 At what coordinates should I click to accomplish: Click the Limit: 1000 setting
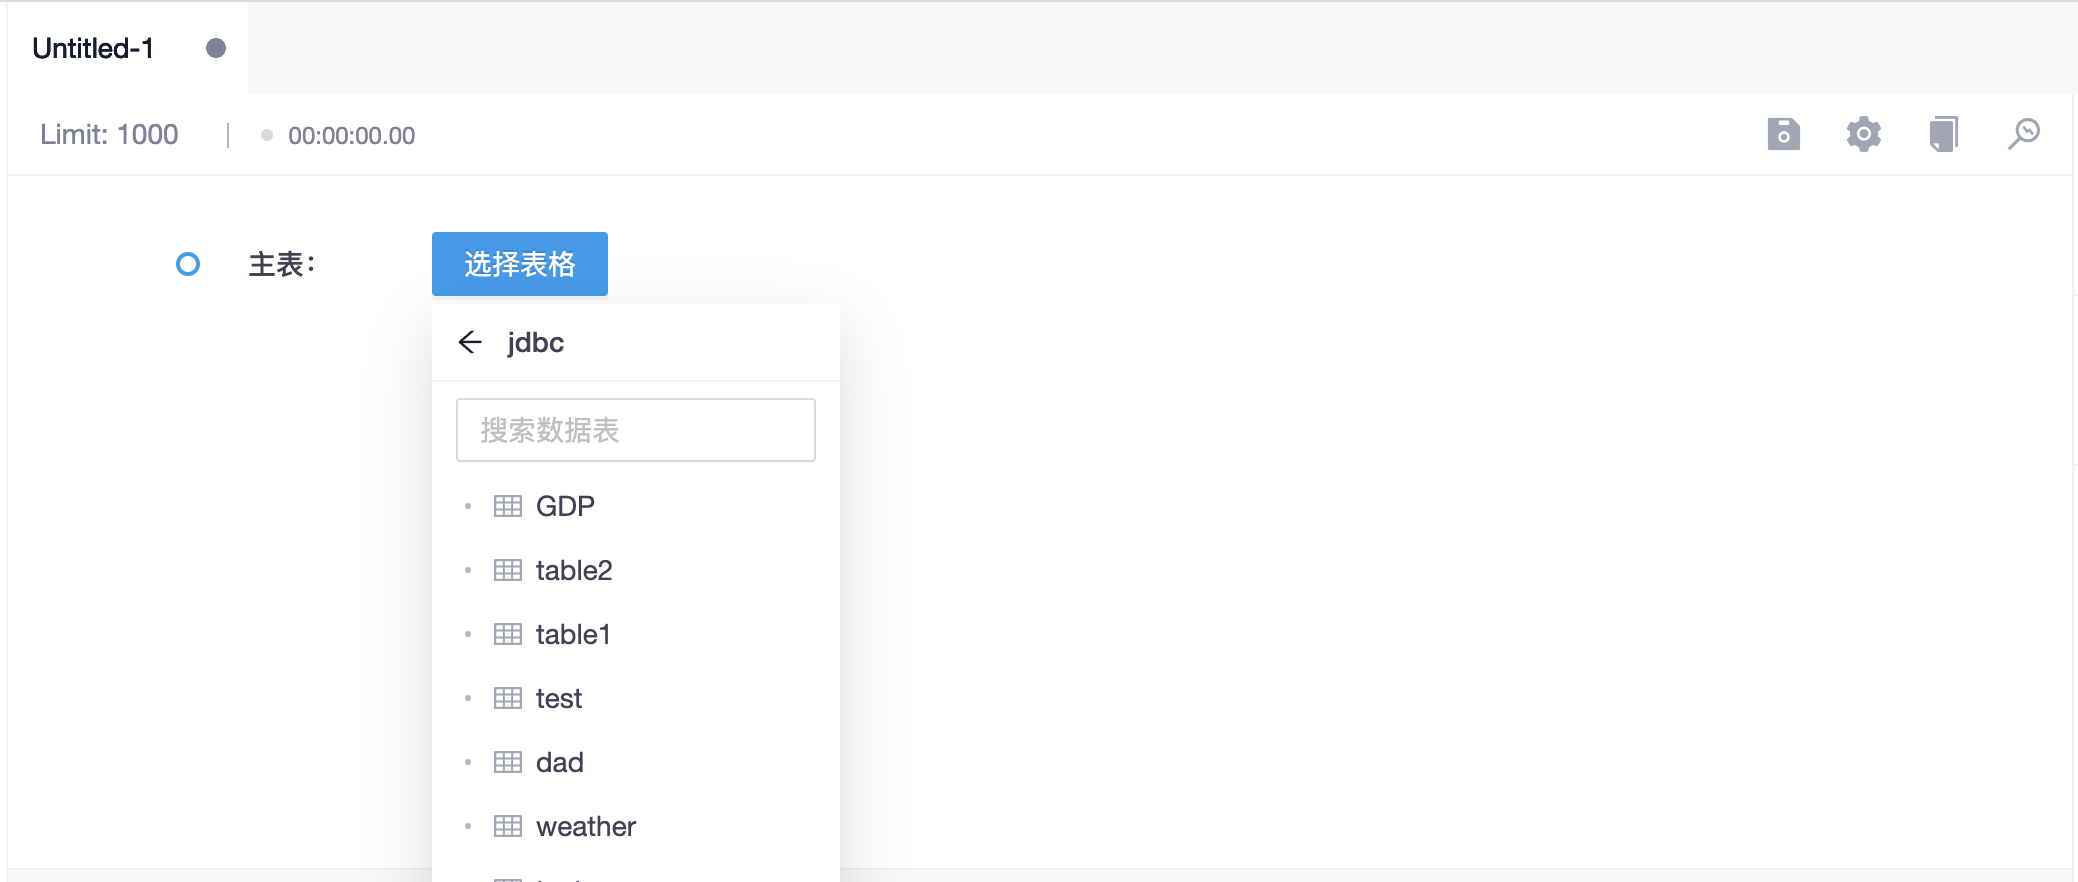click(109, 135)
